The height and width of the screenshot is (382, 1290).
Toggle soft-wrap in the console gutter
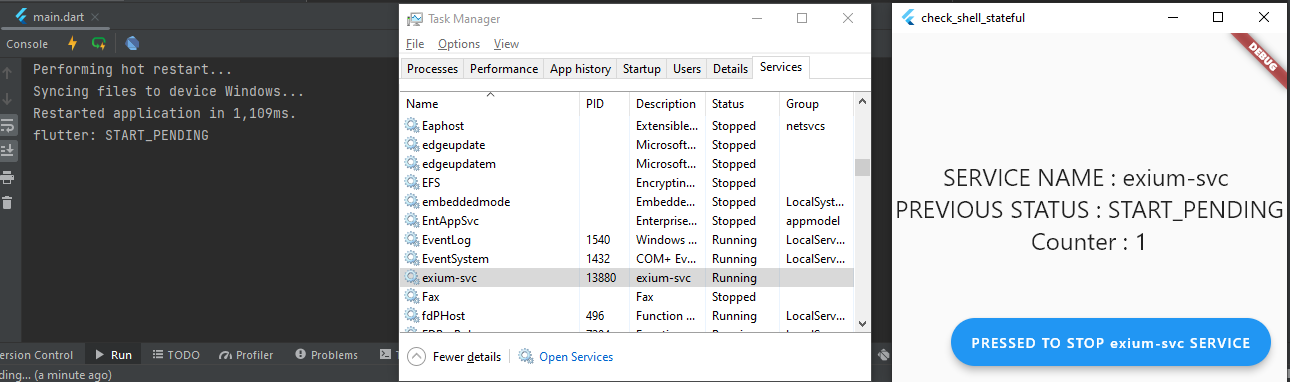(7, 126)
